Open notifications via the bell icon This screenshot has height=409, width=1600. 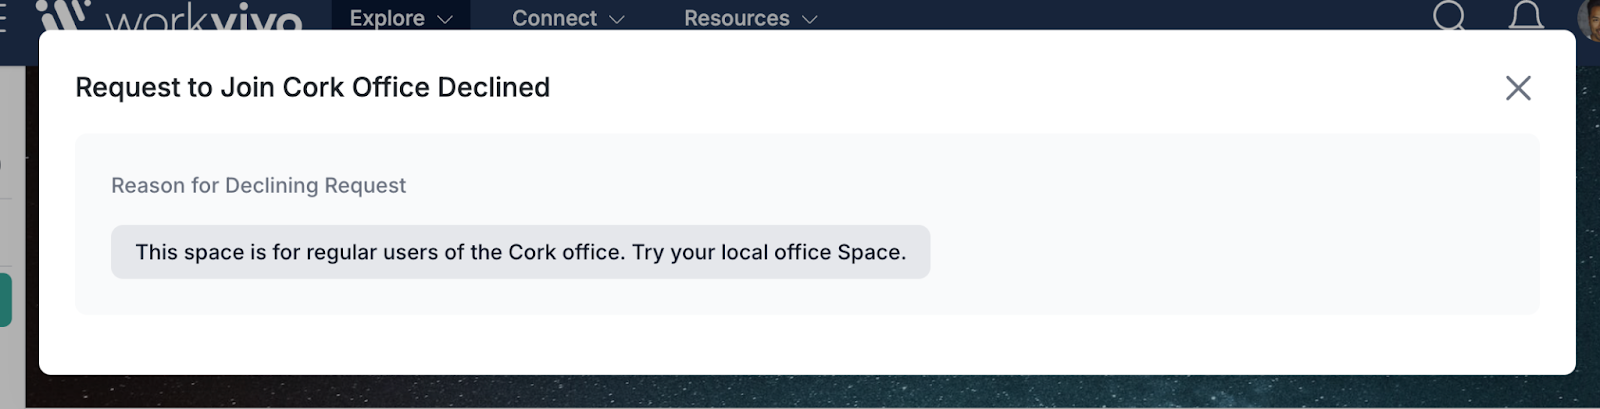pos(1526,15)
